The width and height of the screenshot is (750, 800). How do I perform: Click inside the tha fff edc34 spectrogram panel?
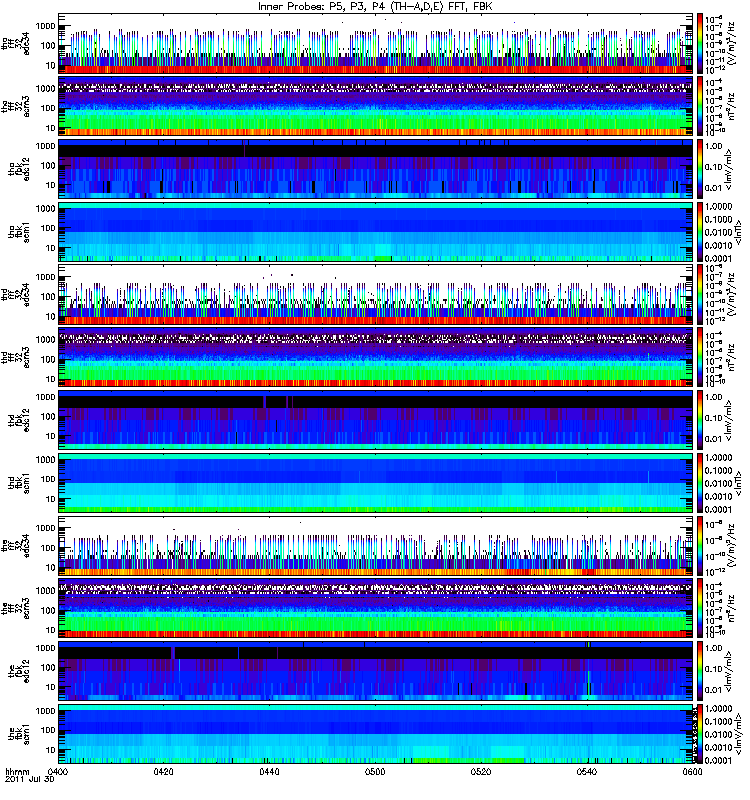(375, 43)
